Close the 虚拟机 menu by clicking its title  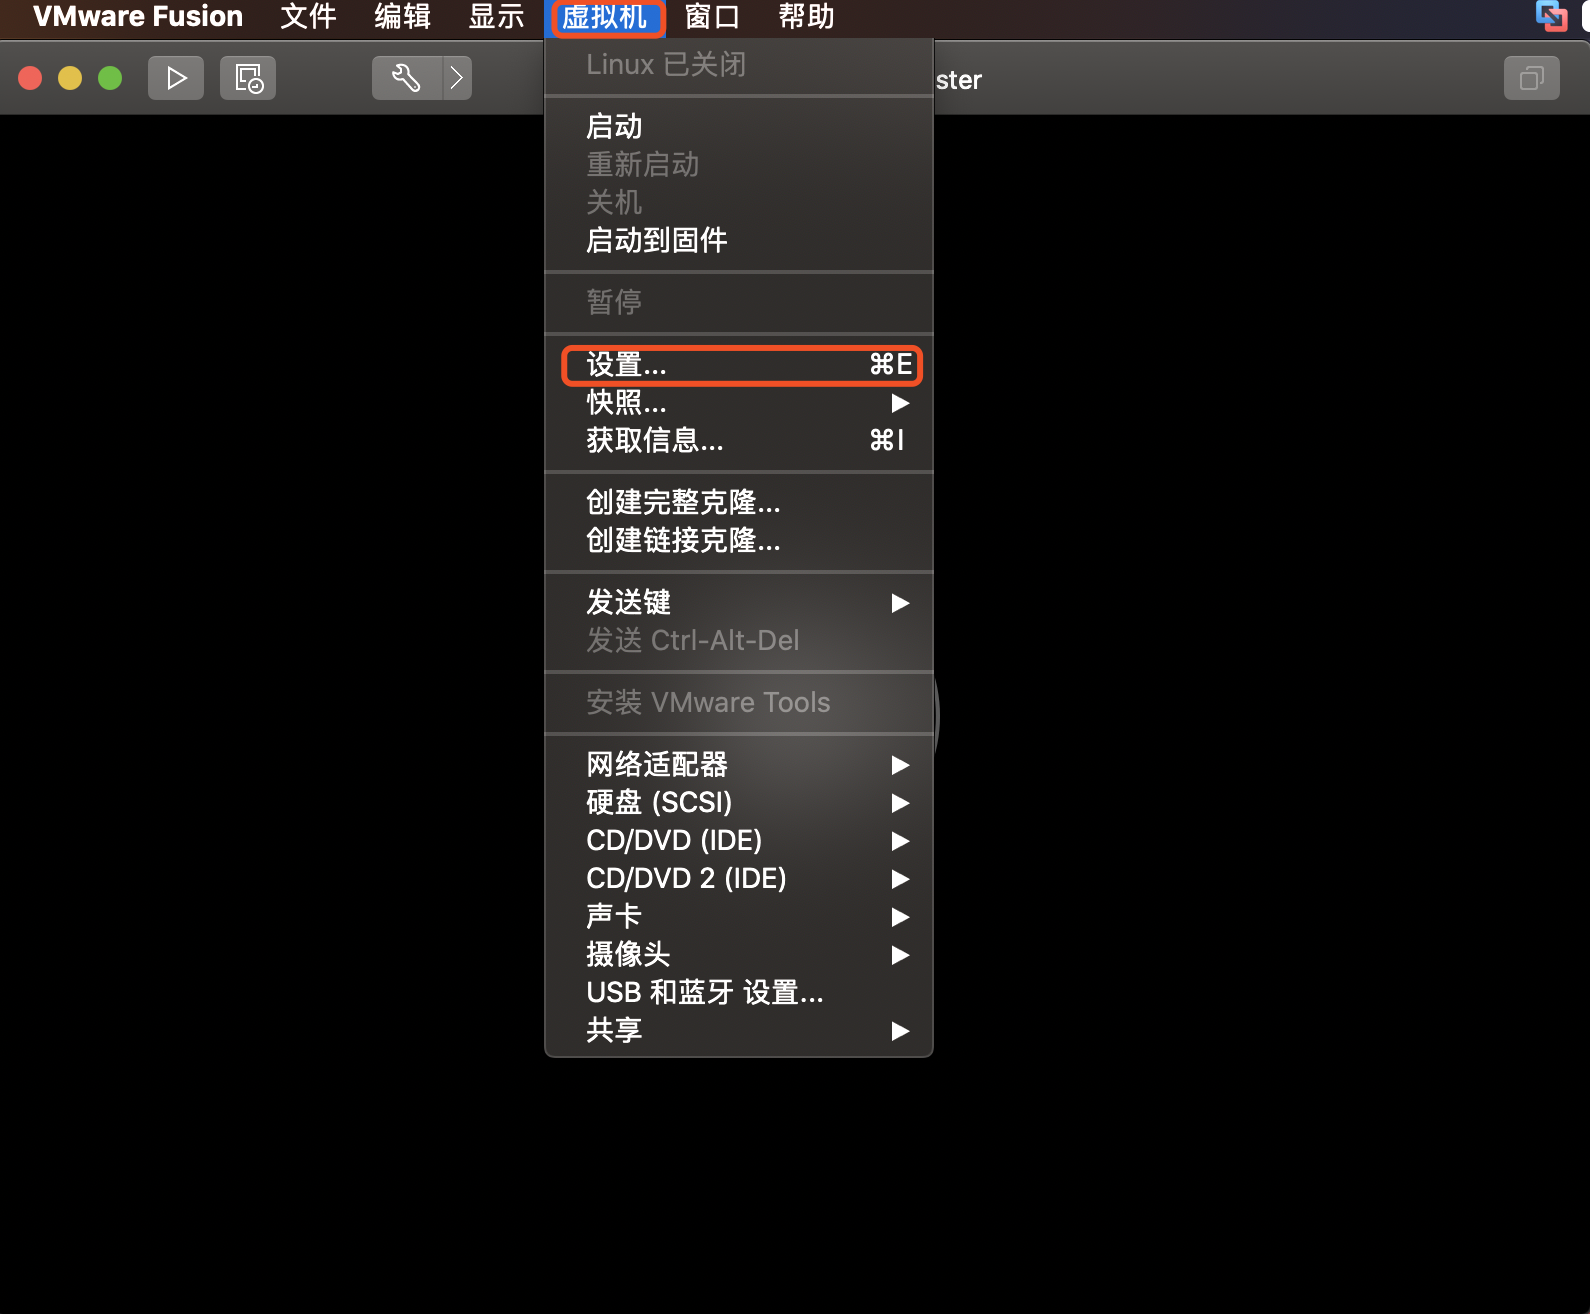point(605,17)
